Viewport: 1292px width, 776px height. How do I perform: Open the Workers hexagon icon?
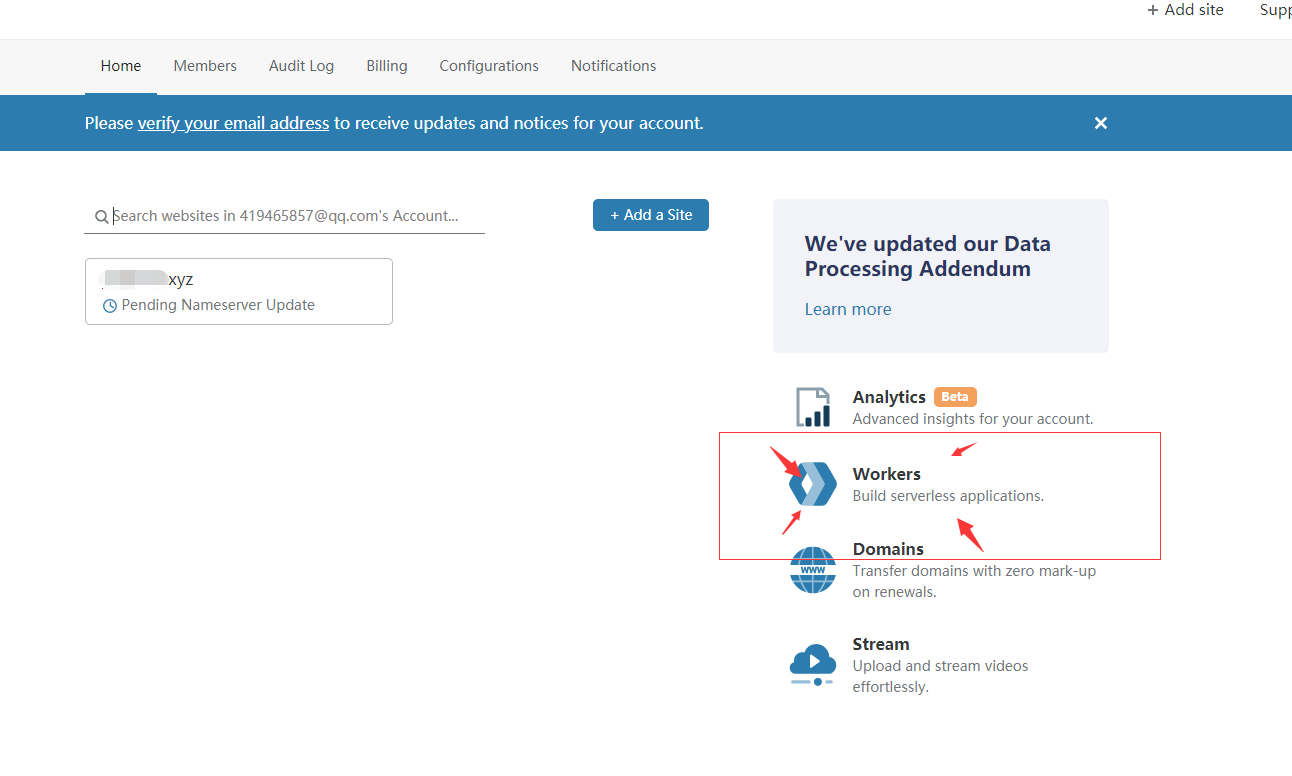812,484
